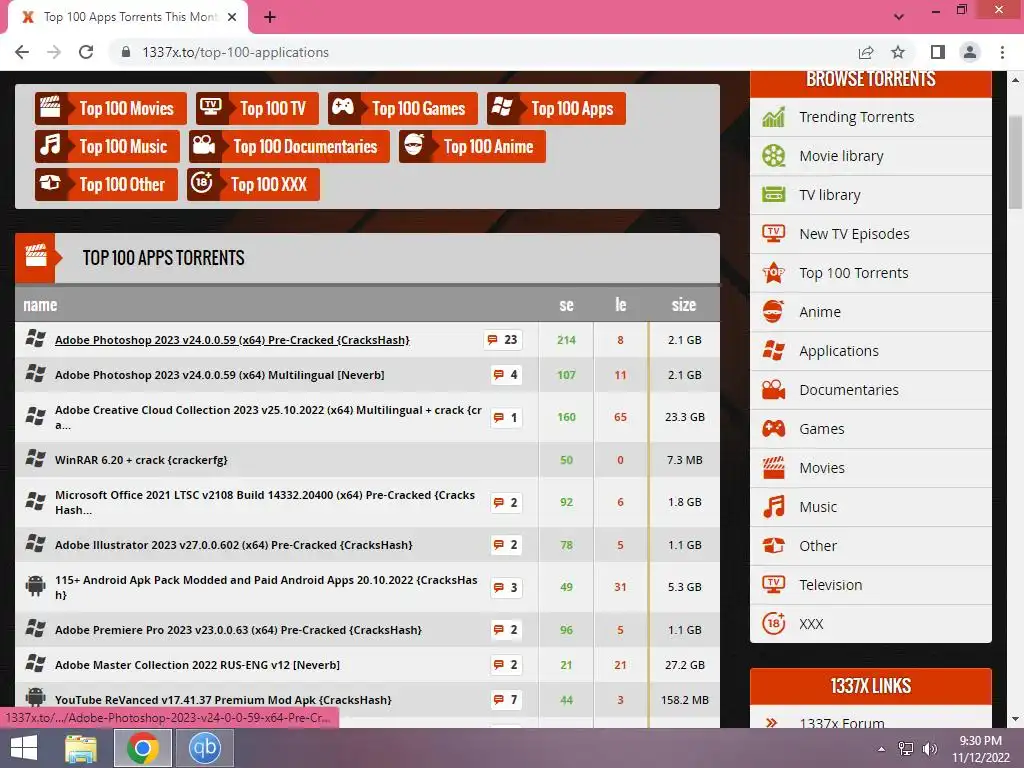
Task: Open the Applications link in Browse Torrents
Action: [x=839, y=351]
